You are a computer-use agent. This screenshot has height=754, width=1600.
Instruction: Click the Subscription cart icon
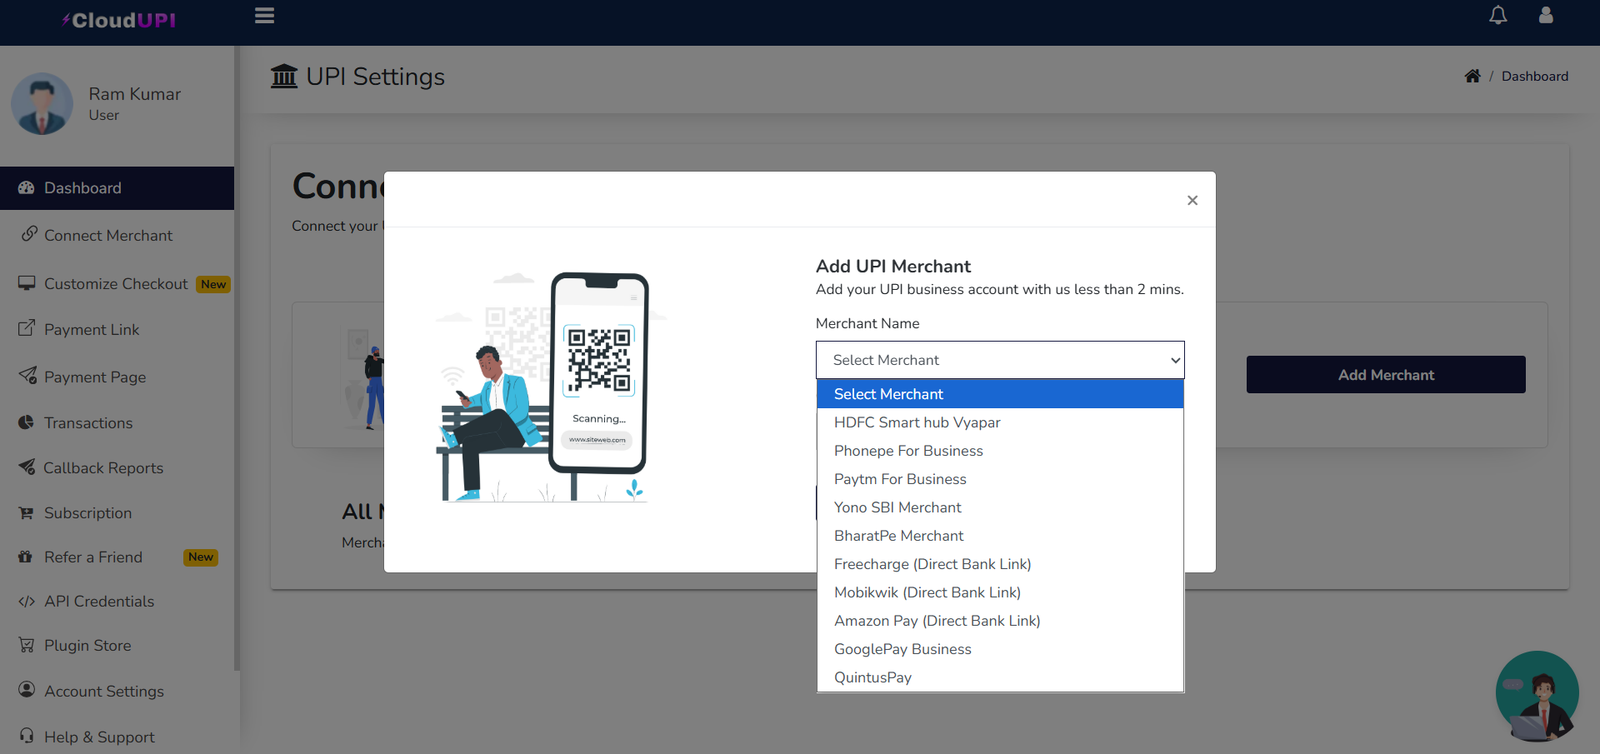click(x=26, y=513)
